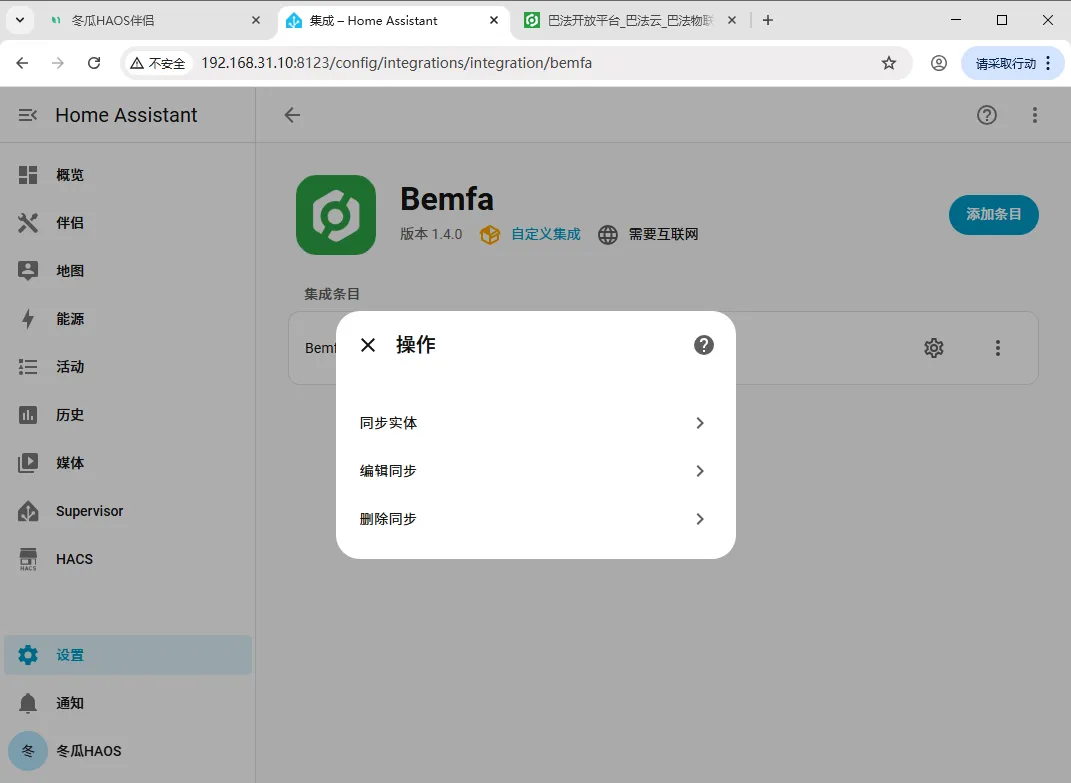Expand chevron next to 编辑同步
Screen dimensions: 1071x783
(699, 471)
